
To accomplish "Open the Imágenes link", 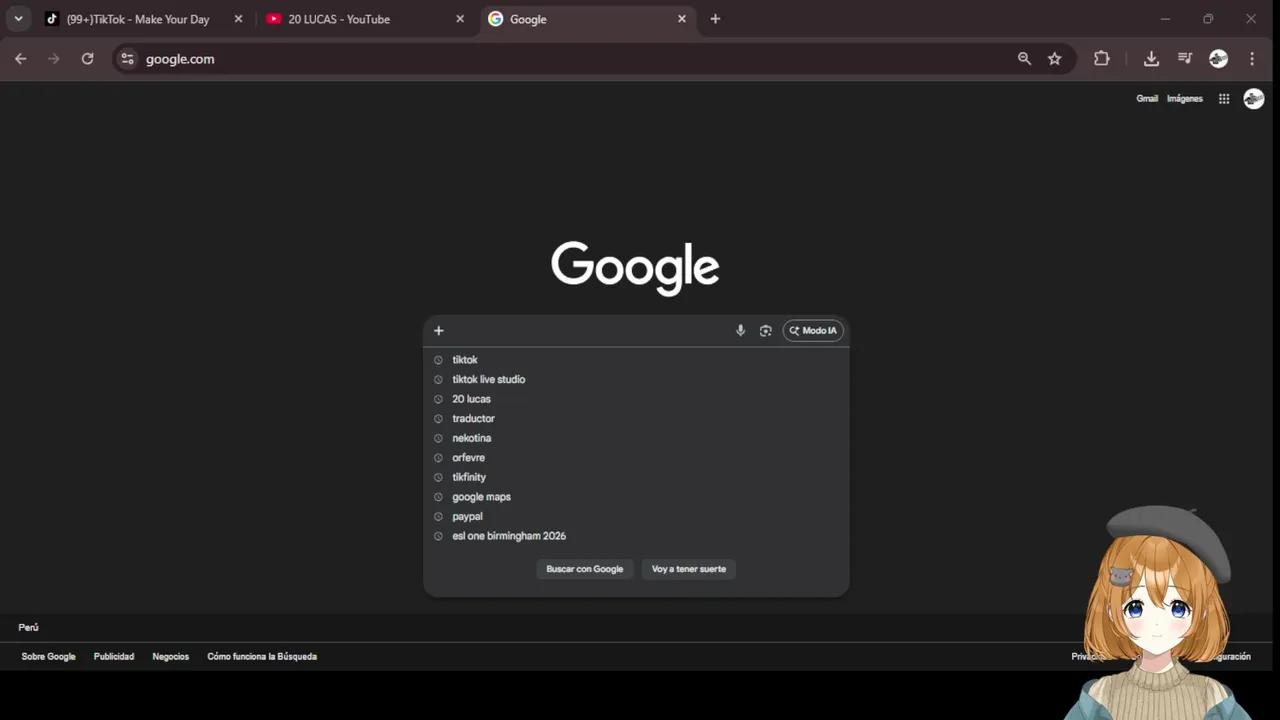I will (1185, 98).
